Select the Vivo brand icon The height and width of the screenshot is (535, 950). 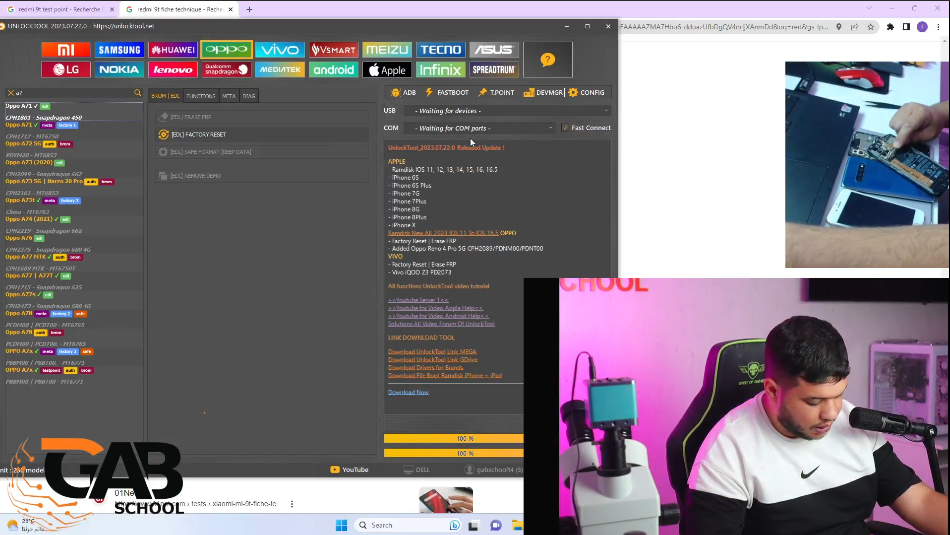[279, 50]
